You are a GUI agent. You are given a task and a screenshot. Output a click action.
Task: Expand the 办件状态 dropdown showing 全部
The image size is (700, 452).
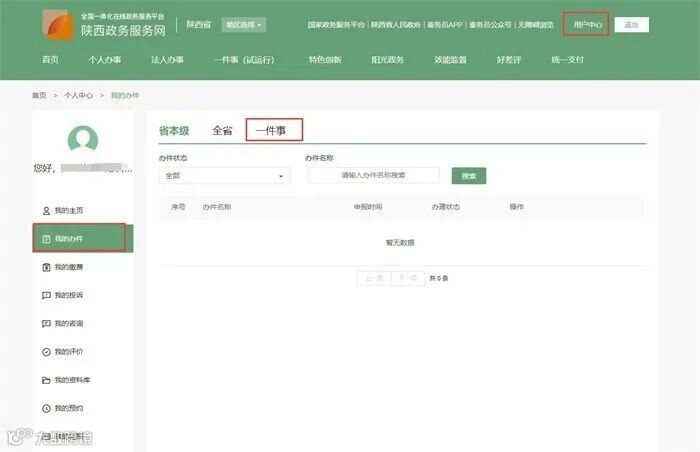(225, 176)
